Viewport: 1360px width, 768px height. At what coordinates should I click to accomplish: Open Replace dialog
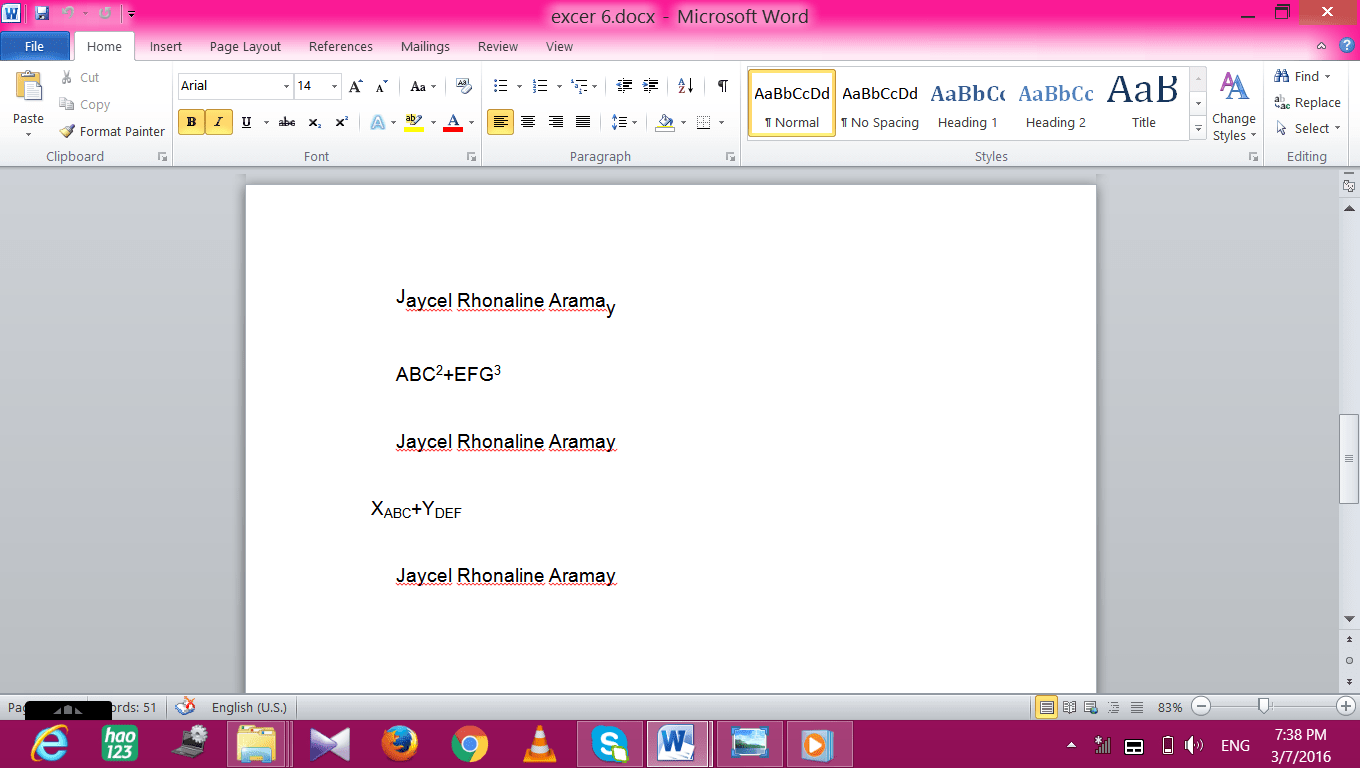coord(1307,102)
